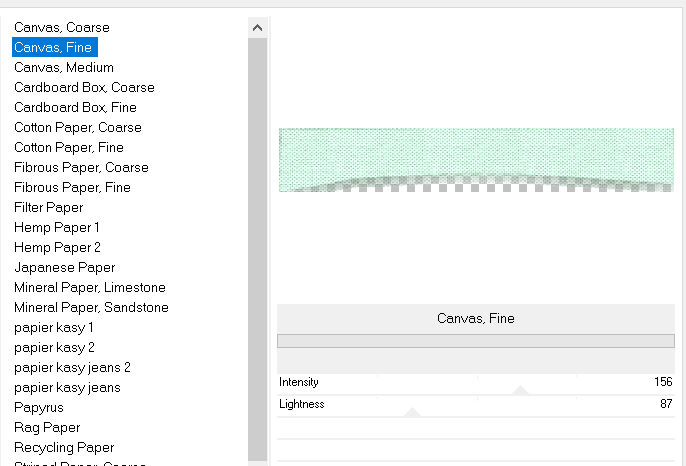Pick Cardboard Box, Fine entry
Viewport: 686px width, 466px height.
tap(75, 107)
